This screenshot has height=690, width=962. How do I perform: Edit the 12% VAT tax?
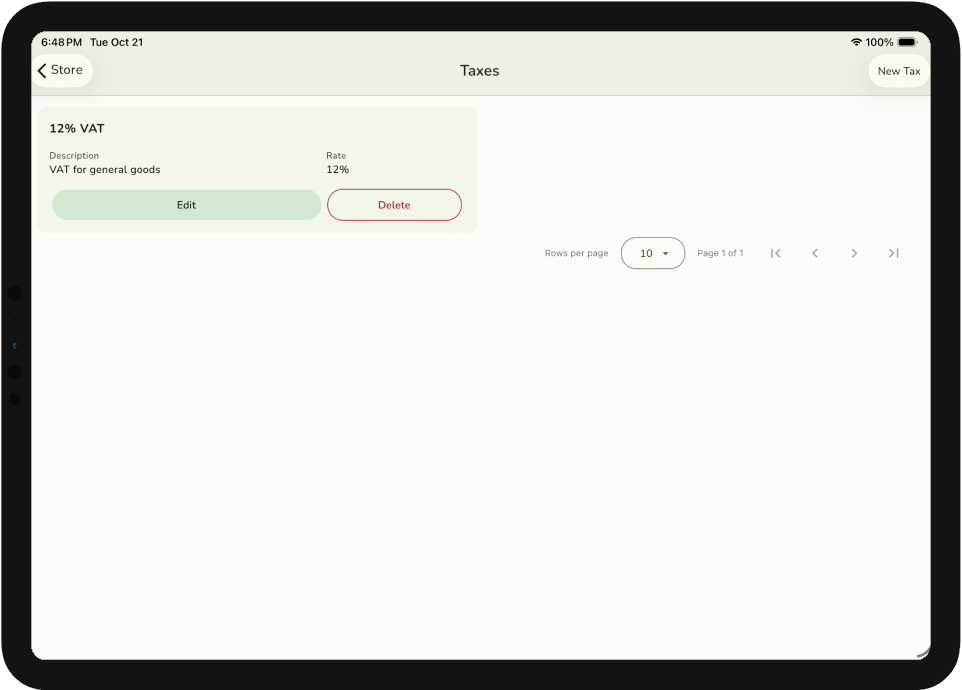(x=186, y=204)
